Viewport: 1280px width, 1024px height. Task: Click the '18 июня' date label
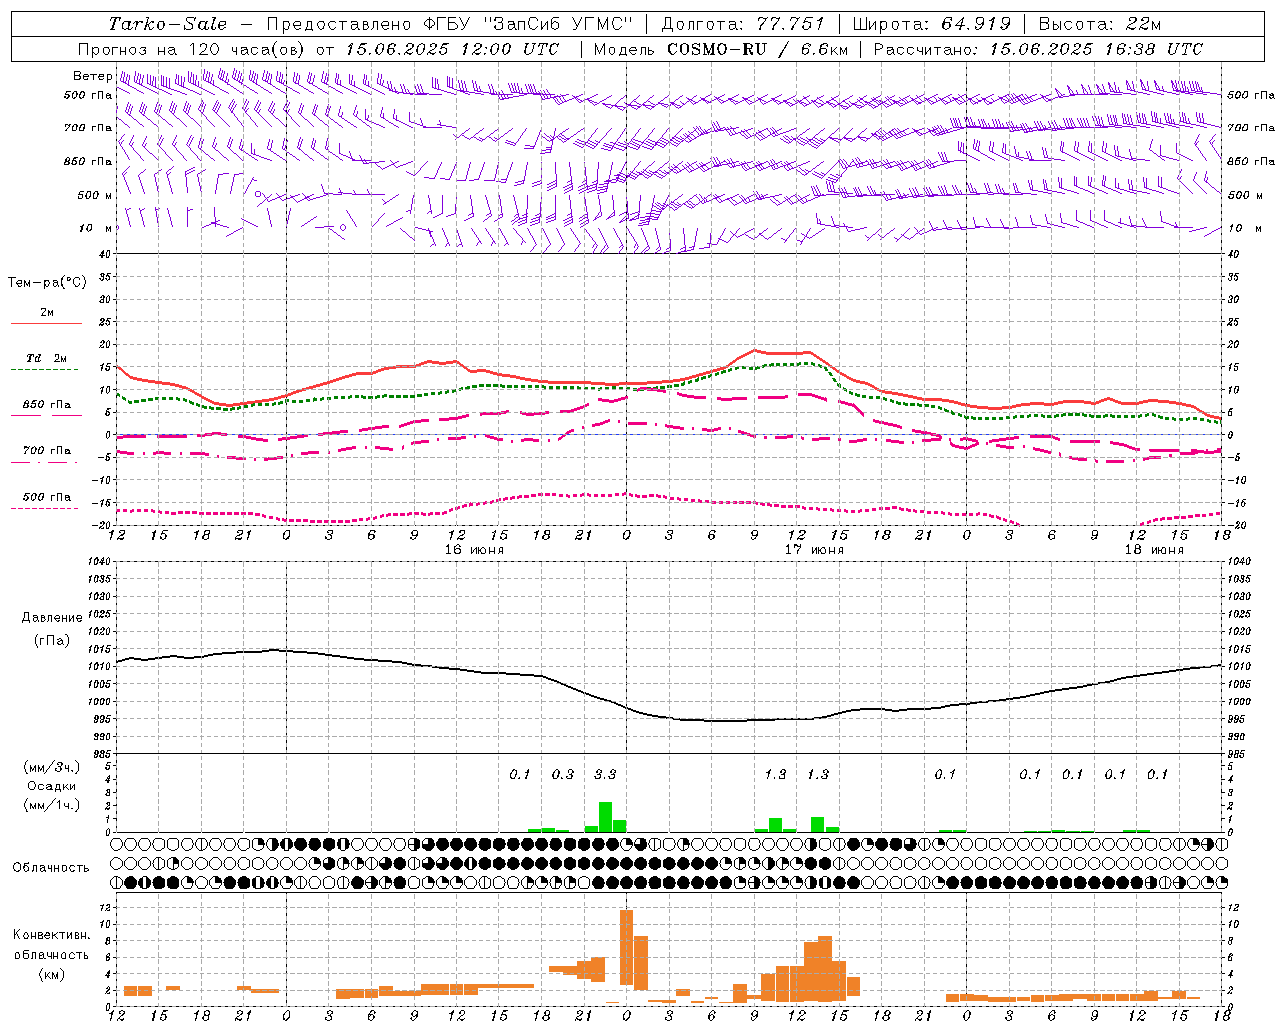point(1153,550)
